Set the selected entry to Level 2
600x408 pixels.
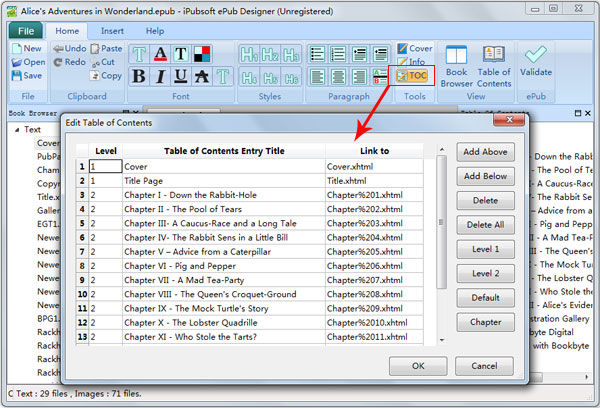tap(485, 273)
